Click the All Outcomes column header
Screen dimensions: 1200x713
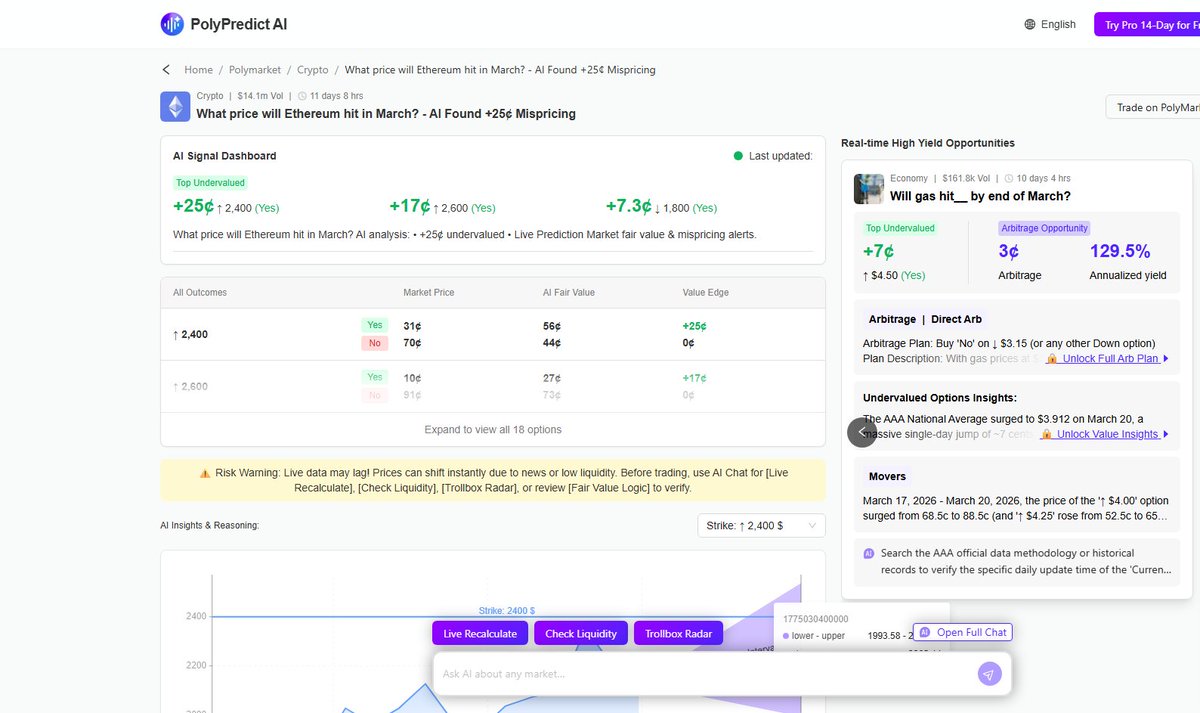(200, 293)
